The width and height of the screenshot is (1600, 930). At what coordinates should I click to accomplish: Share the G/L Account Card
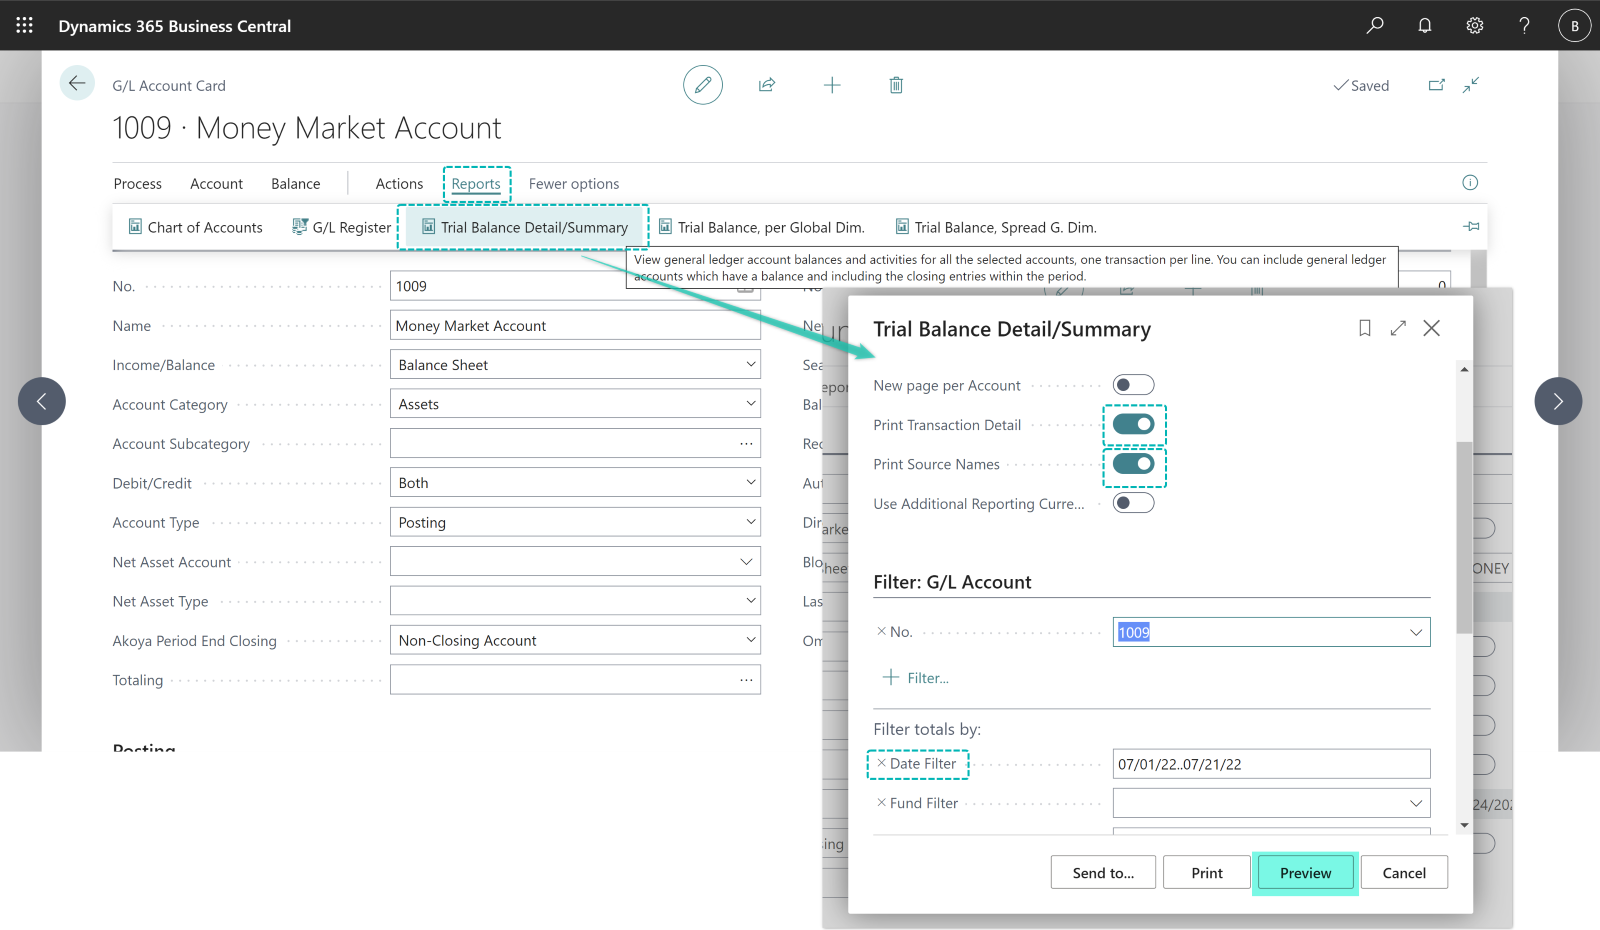pyautogui.click(x=767, y=85)
